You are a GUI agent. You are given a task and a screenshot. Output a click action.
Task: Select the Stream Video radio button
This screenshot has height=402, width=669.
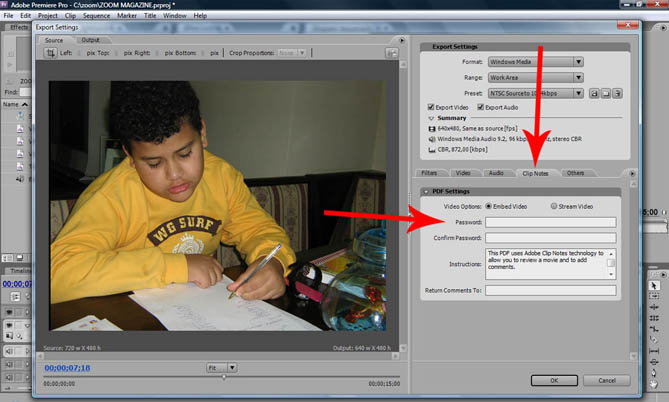(553, 206)
